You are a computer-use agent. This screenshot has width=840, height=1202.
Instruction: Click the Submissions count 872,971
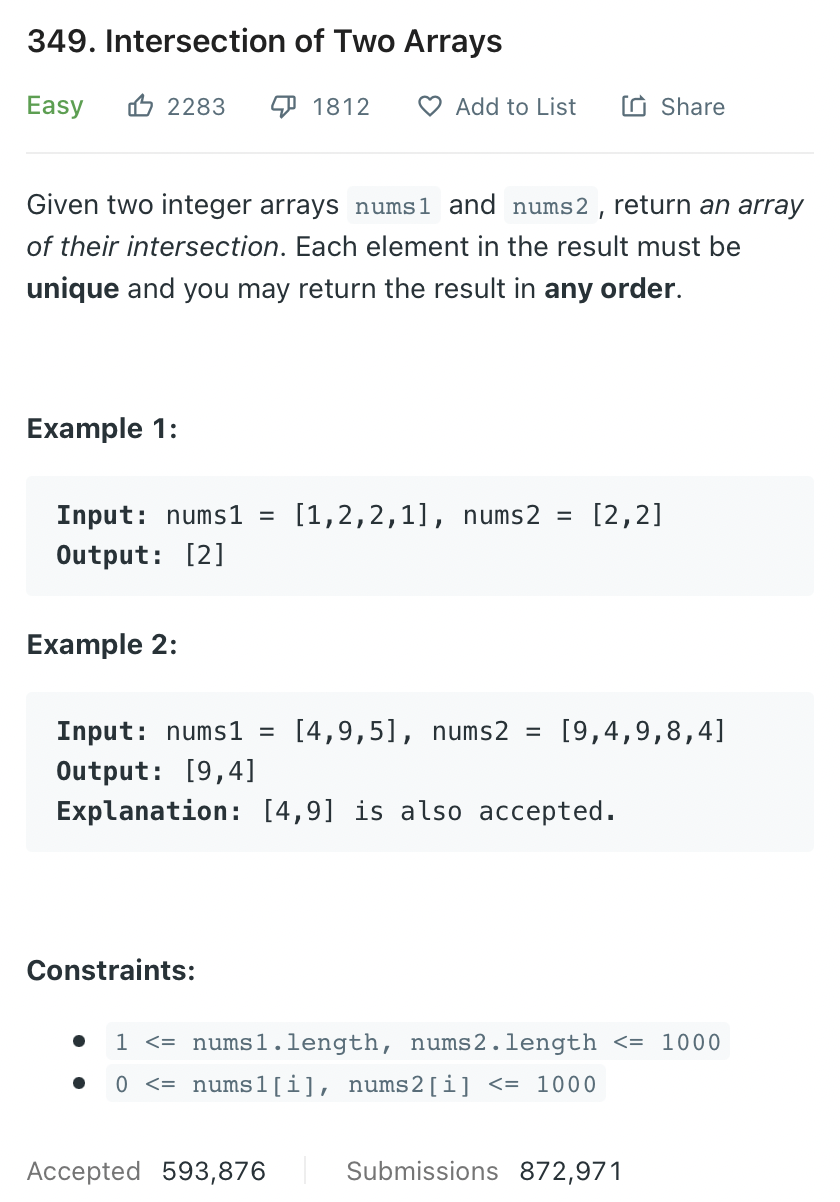[x=570, y=1170]
